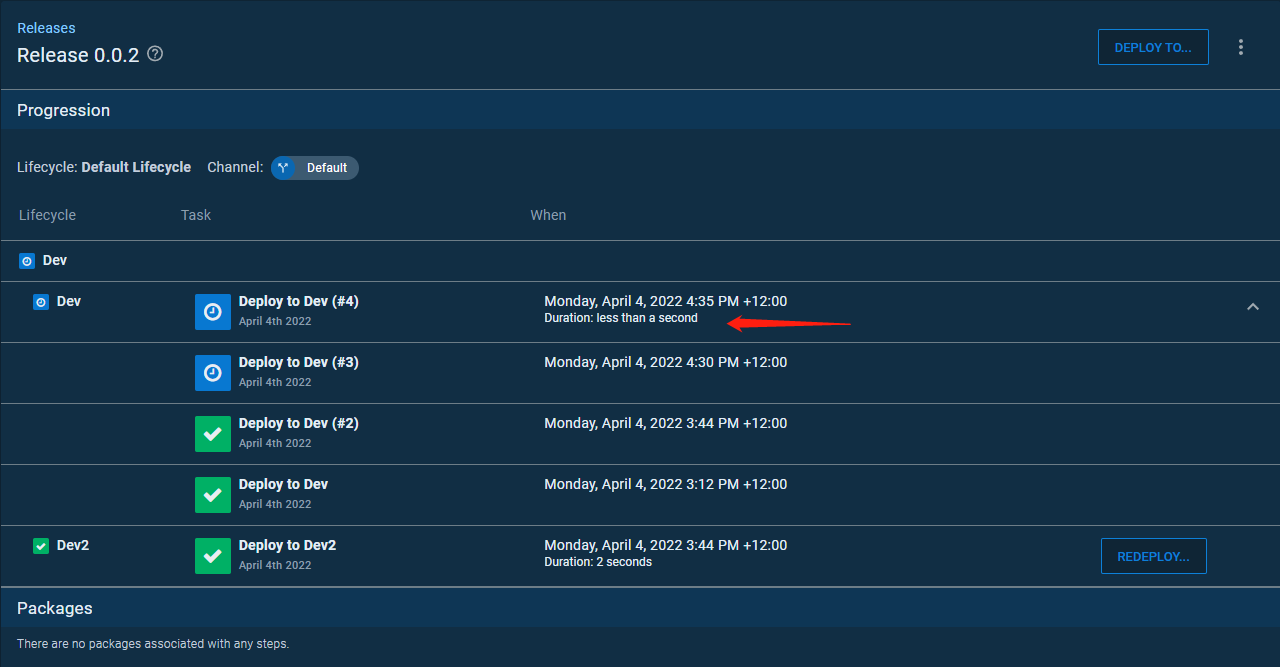This screenshot has height=667, width=1280.
Task: Open the Packages section
Action: coord(55,608)
